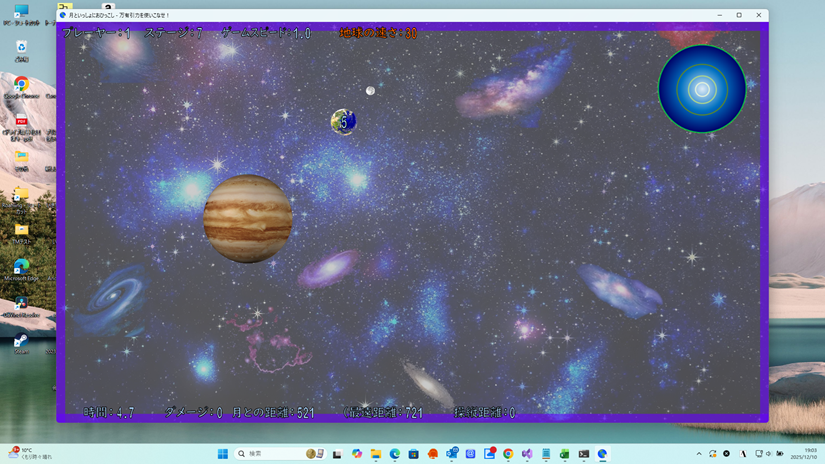The image size is (825, 464).
Task: Open the PDF file on desktop
Action: tap(21, 124)
